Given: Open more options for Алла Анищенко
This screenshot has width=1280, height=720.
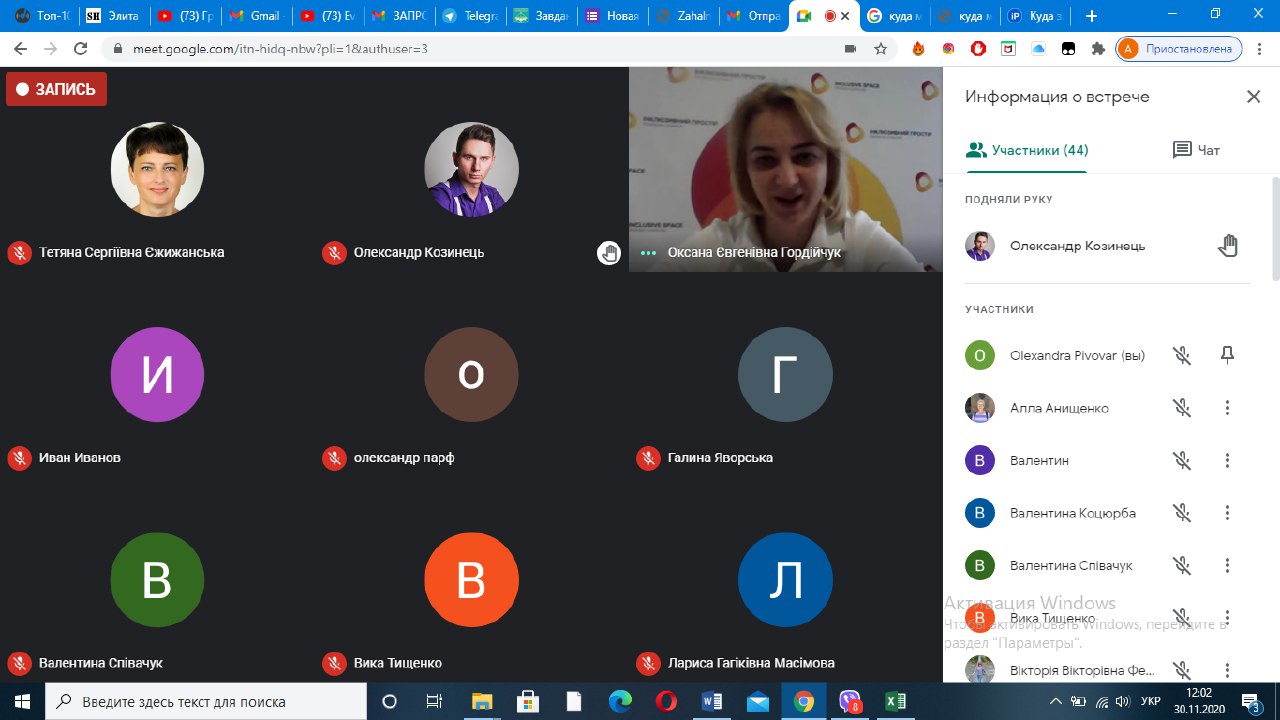Looking at the screenshot, I should coord(1227,408).
